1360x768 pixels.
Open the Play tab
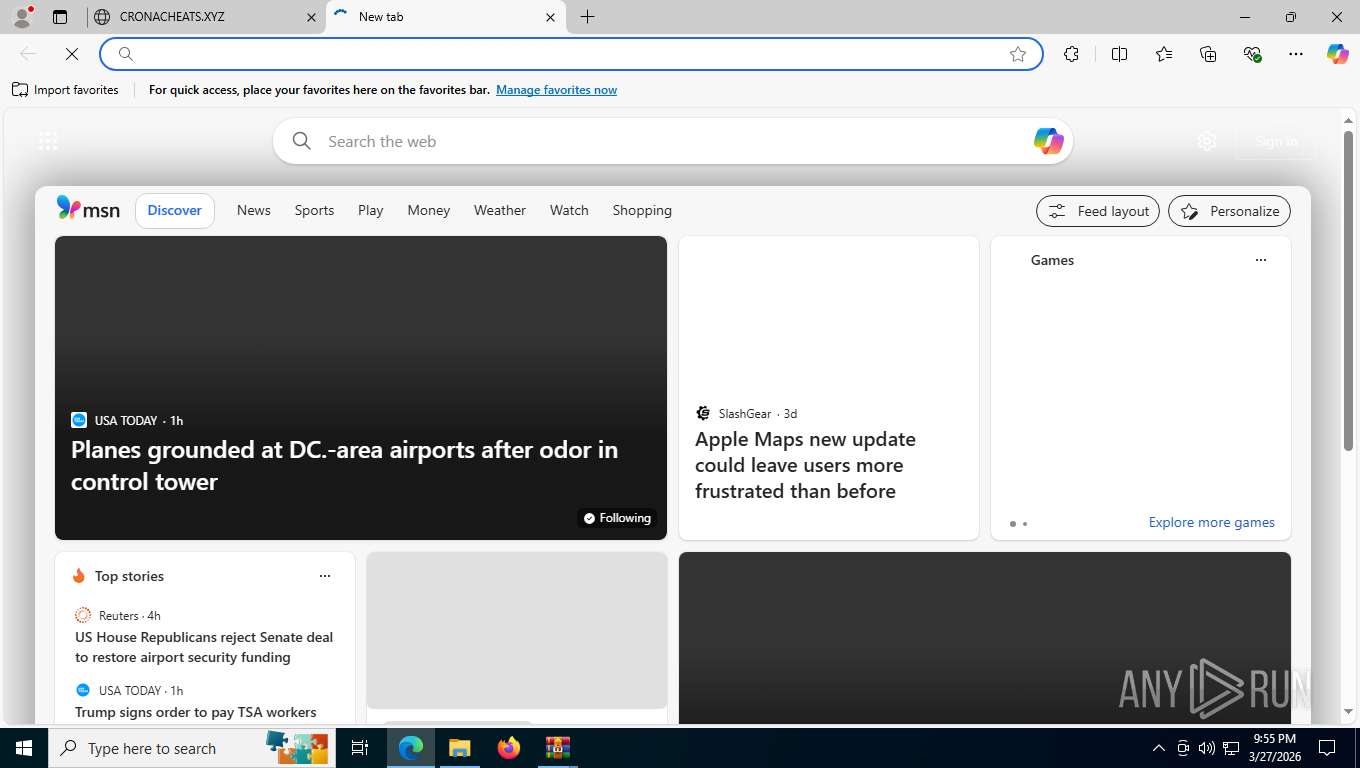(371, 210)
